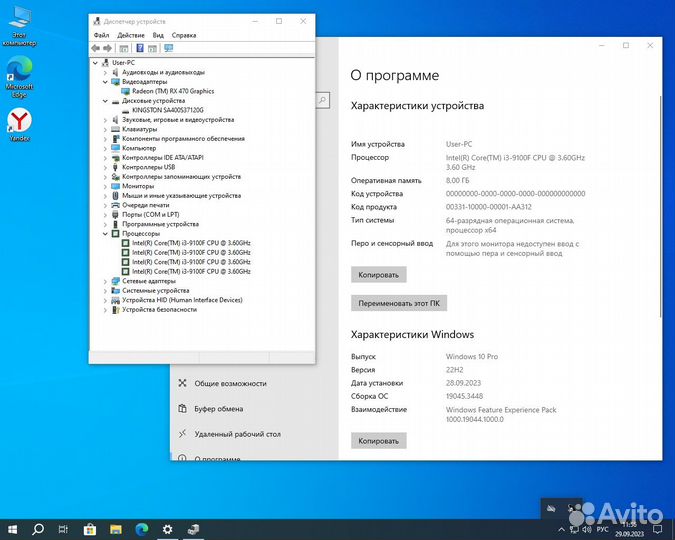Open the Действие menu
The image size is (675, 540).
(131, 35)
